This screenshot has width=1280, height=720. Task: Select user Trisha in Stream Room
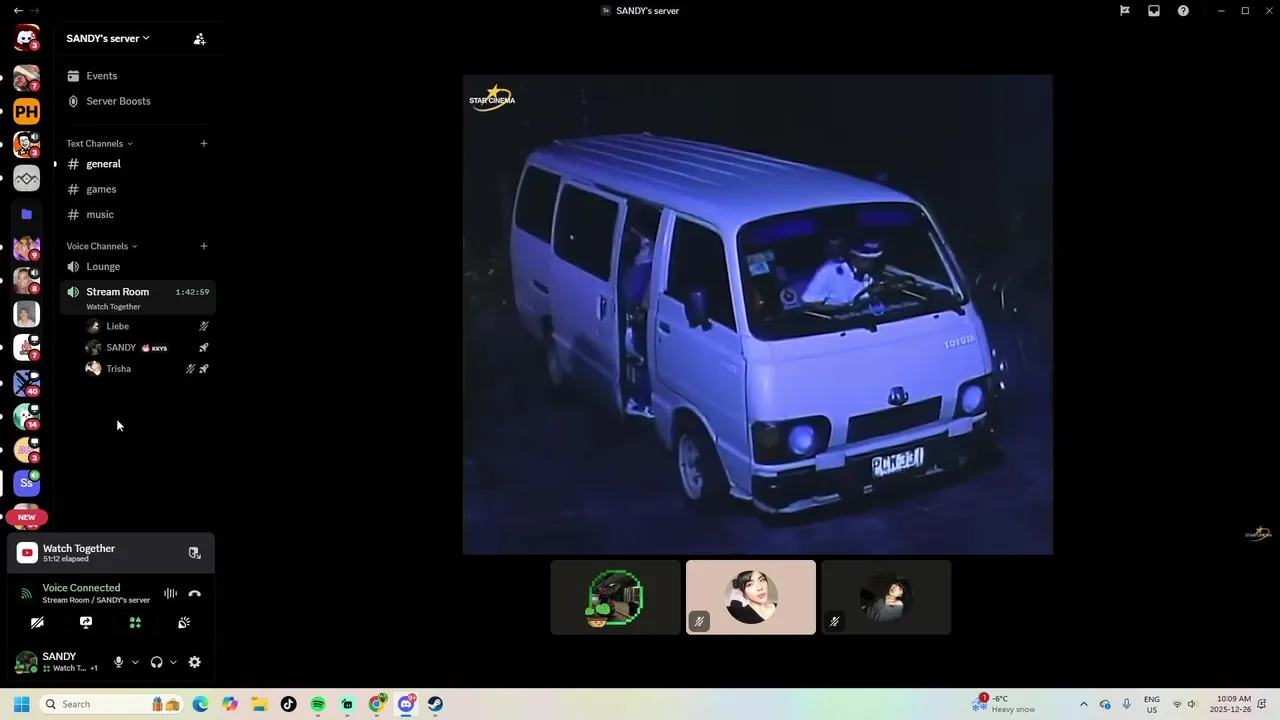pyautogui.click(x=148, y=369)
